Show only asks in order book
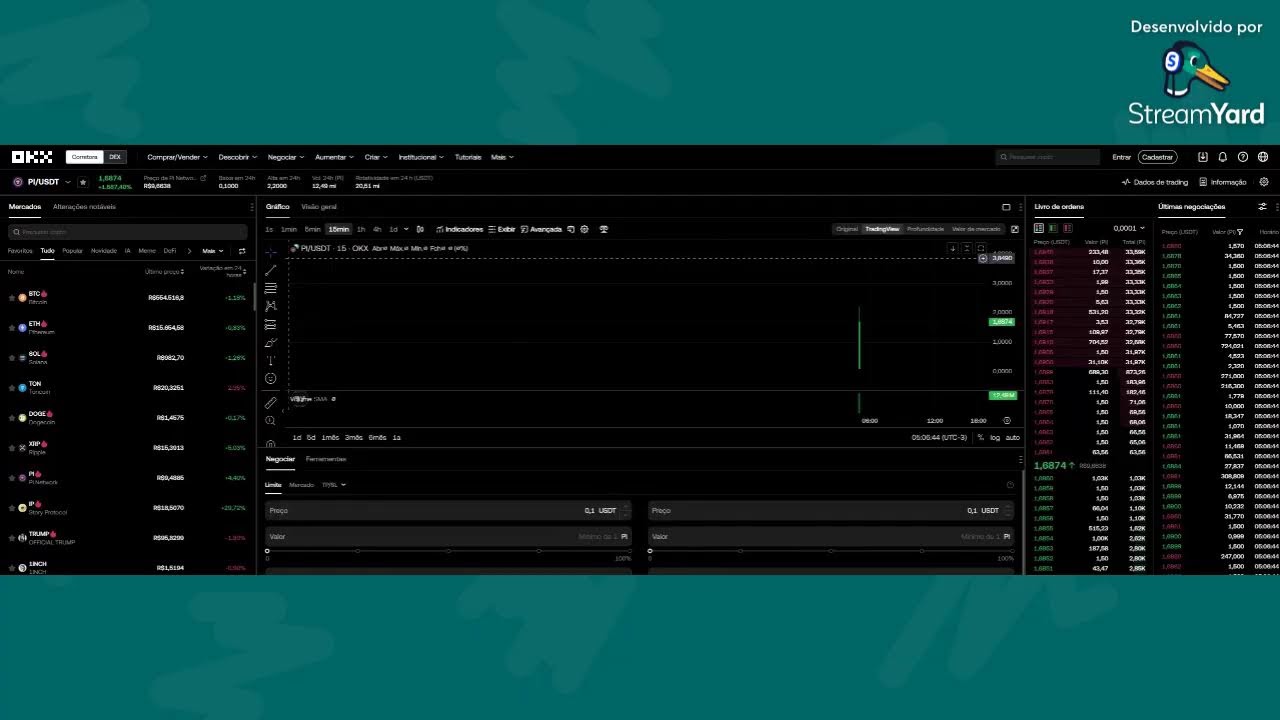This screenshot has height=720, width=1280. tap(1067, 228)
